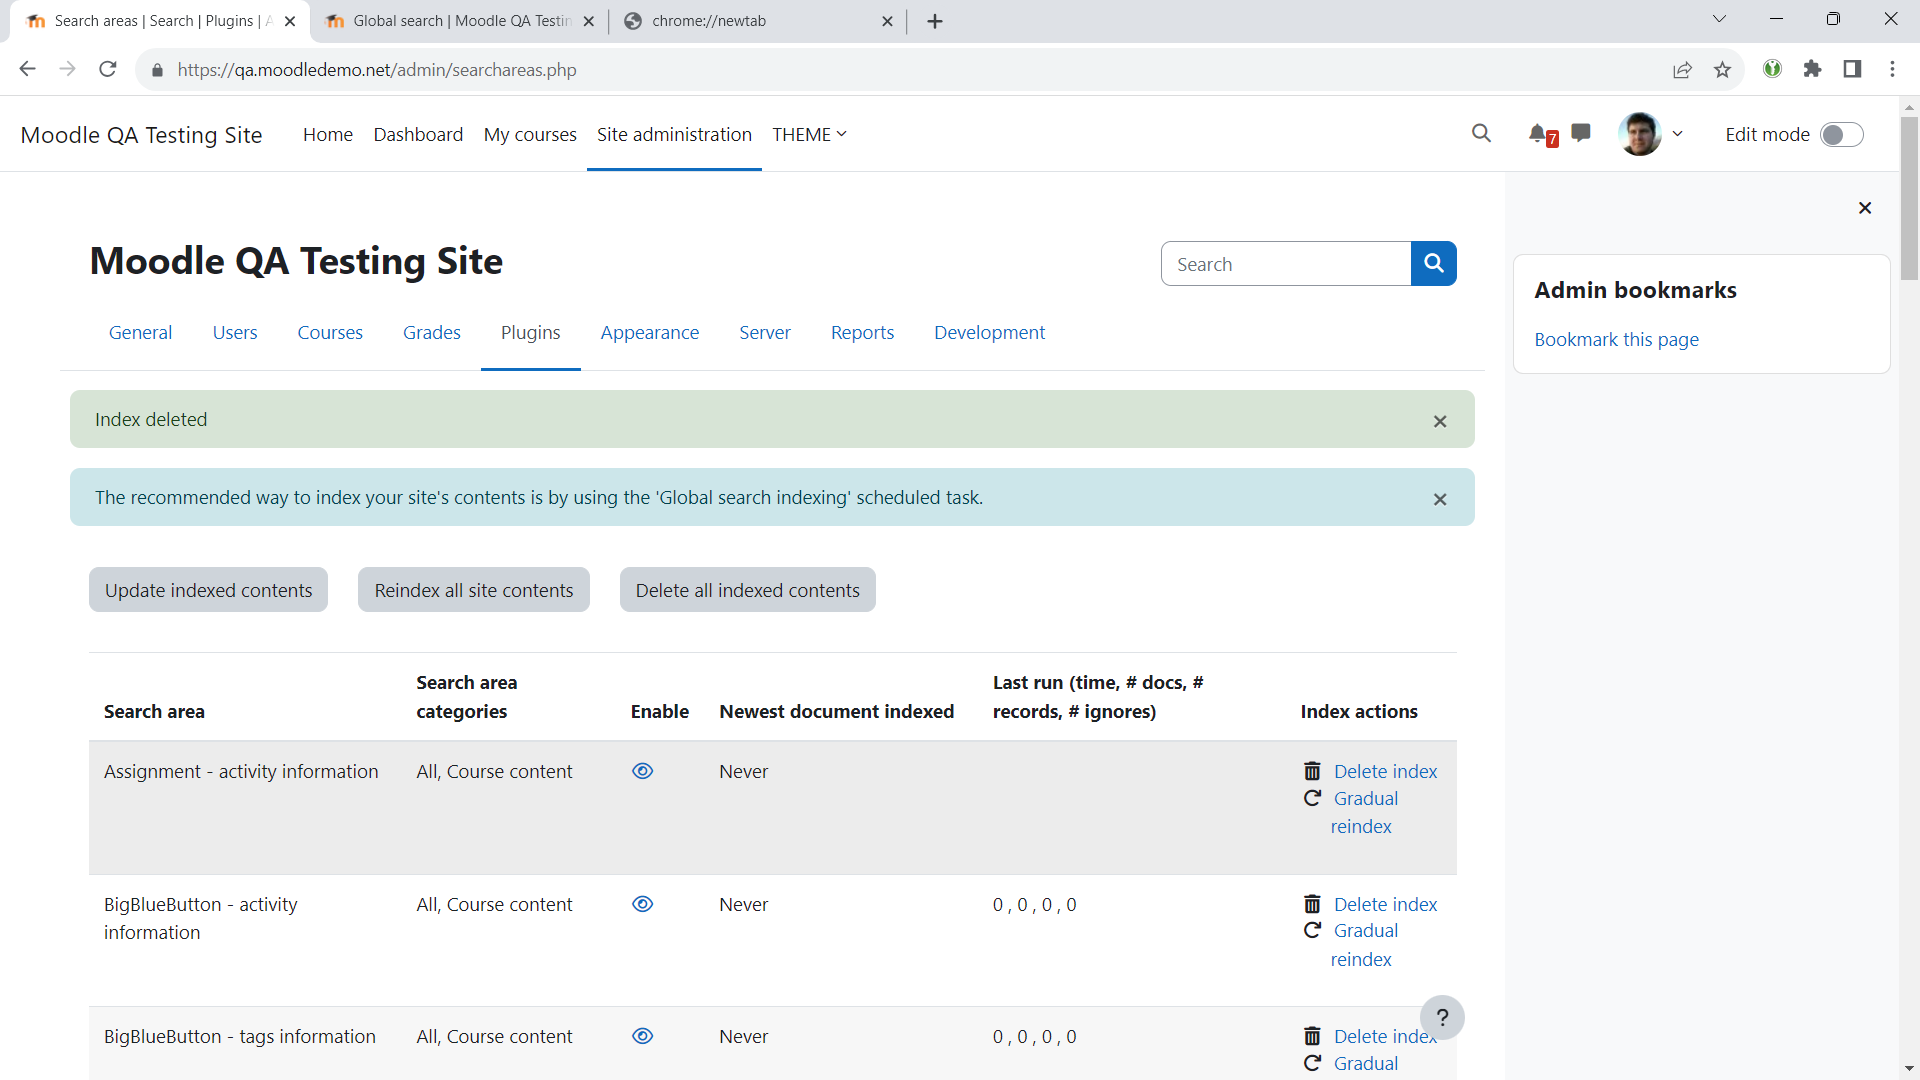Open the messaging chat bubble icon
This screenshot has height=1080, width=1920.
[1581, 133]
